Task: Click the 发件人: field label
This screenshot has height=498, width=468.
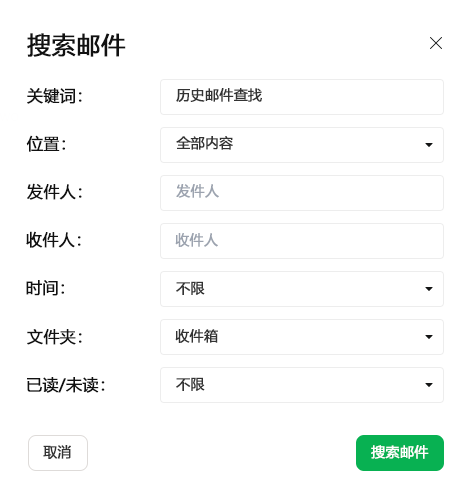Action: click(54, 192)
